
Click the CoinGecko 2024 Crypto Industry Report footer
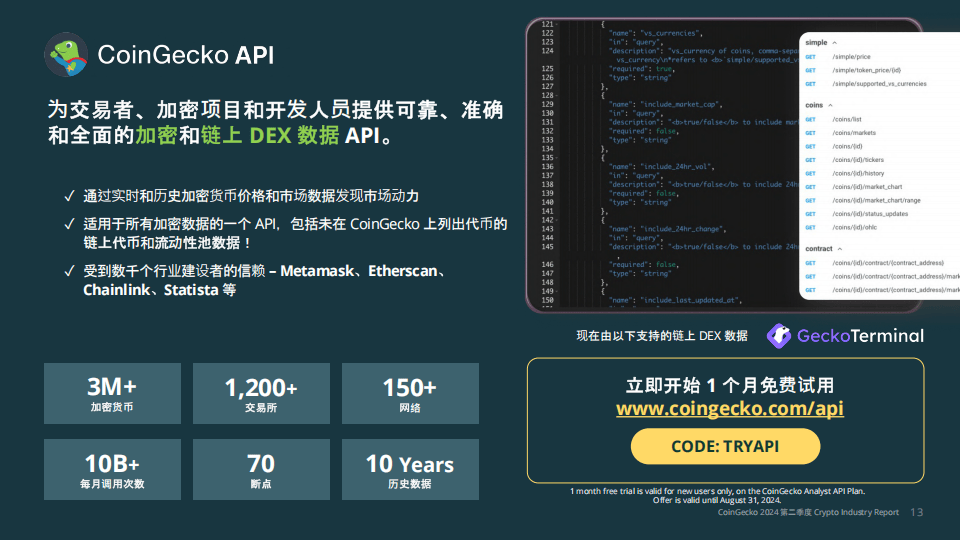tap(808, 512)
